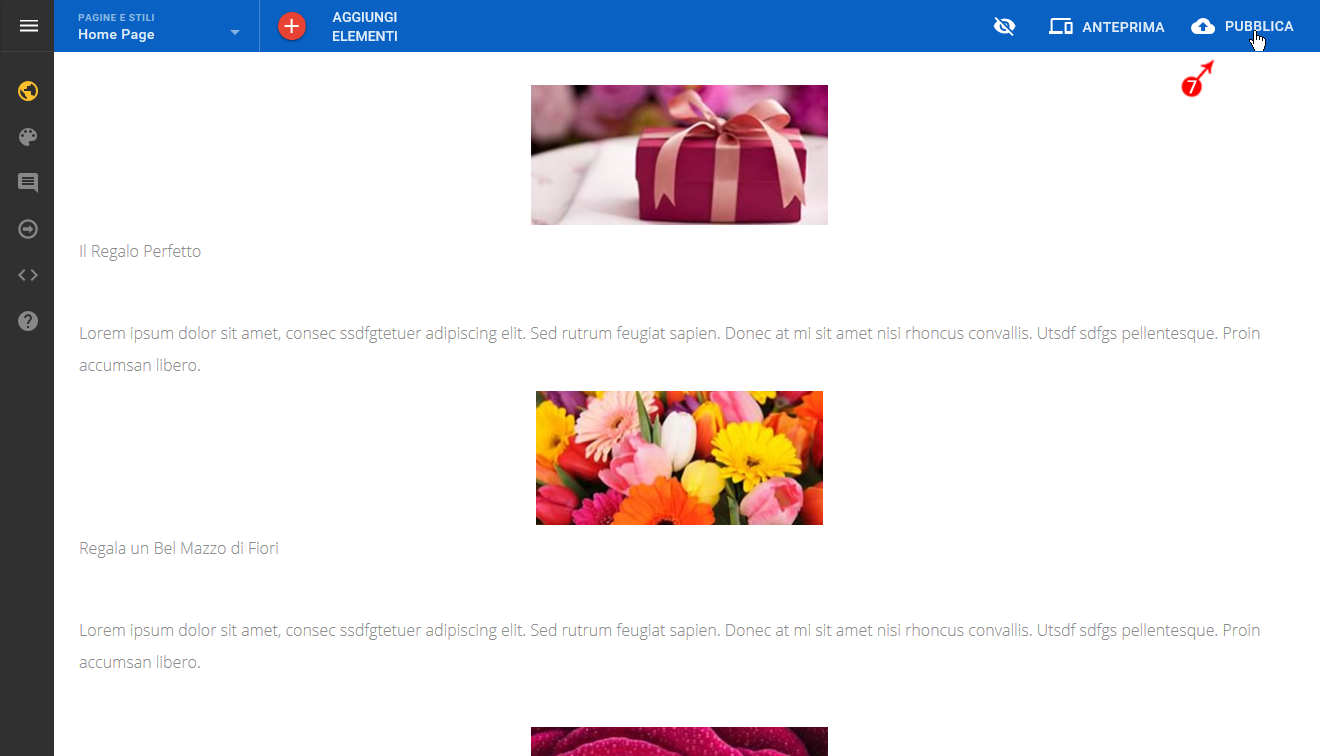This screenshot has height=756, width=1320.
Task: Select the pink gift box image
Action: coord(679,155)
